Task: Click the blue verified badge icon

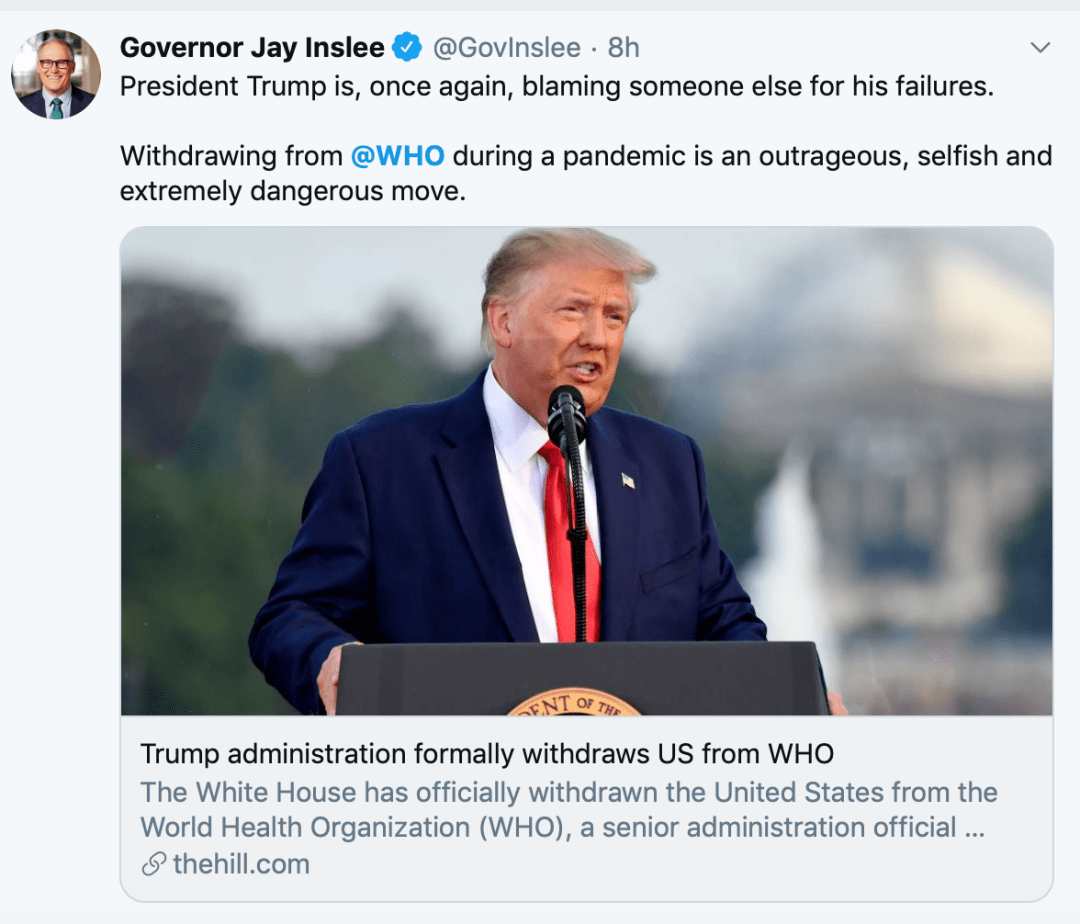Action: [x=406, y=48]
